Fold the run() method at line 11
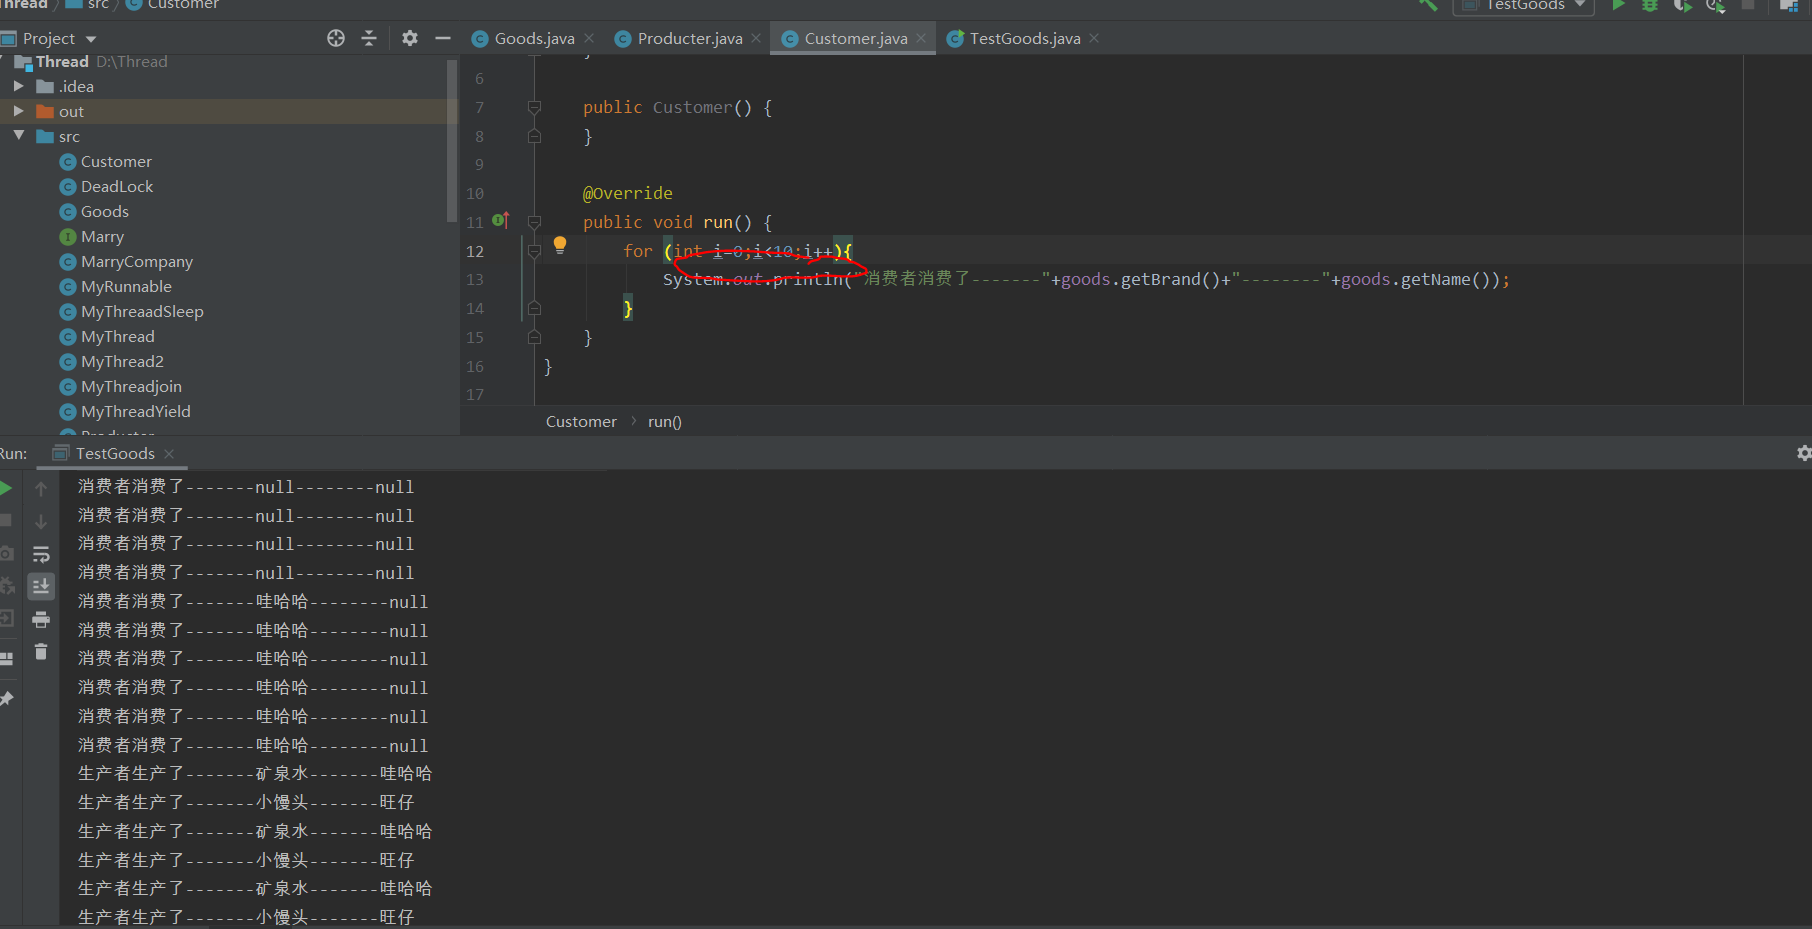The image size is (1812, 929). coord(534,222)
